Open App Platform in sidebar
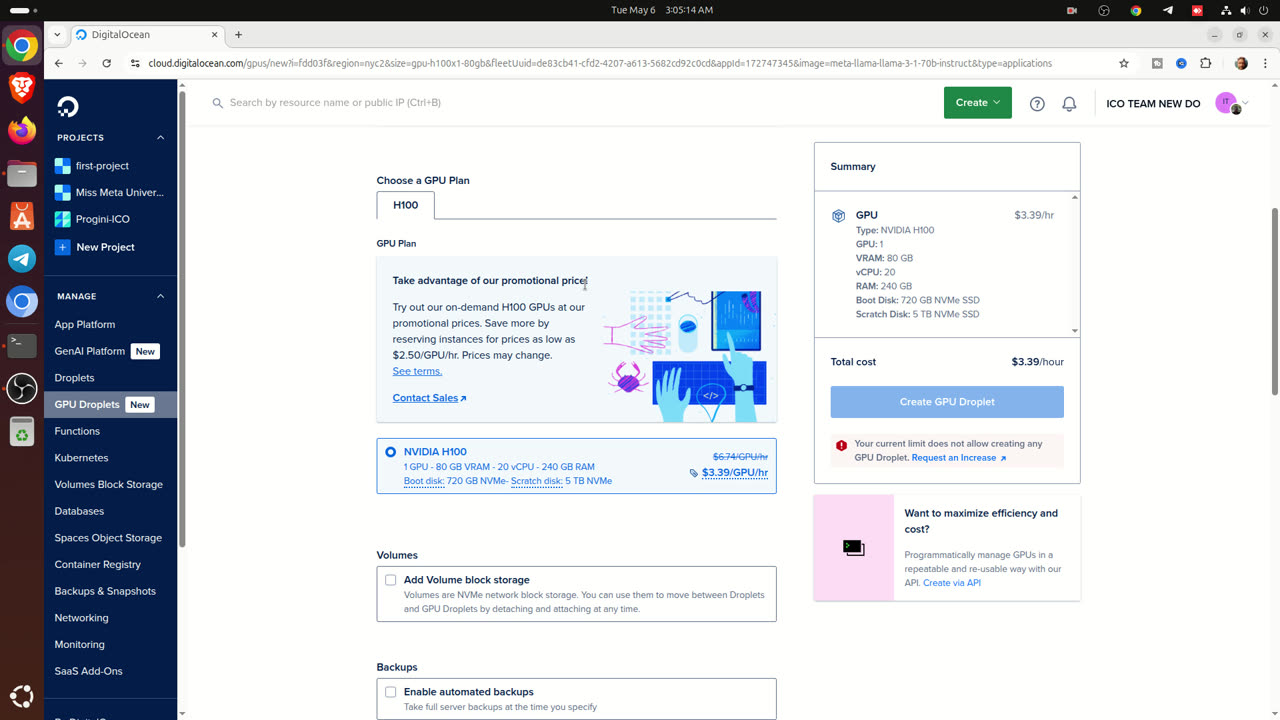 click(x=85, y=324)
